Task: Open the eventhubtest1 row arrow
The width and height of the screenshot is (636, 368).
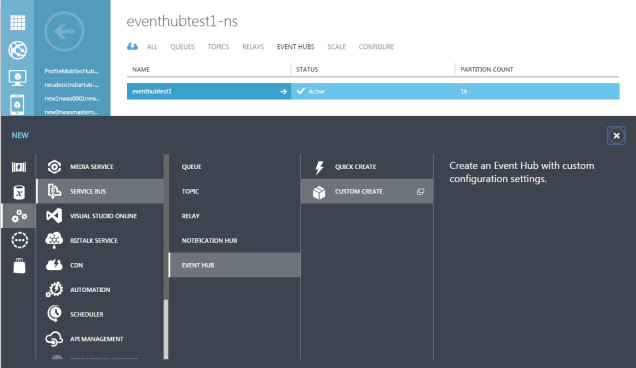Action: tap(283, 92)
